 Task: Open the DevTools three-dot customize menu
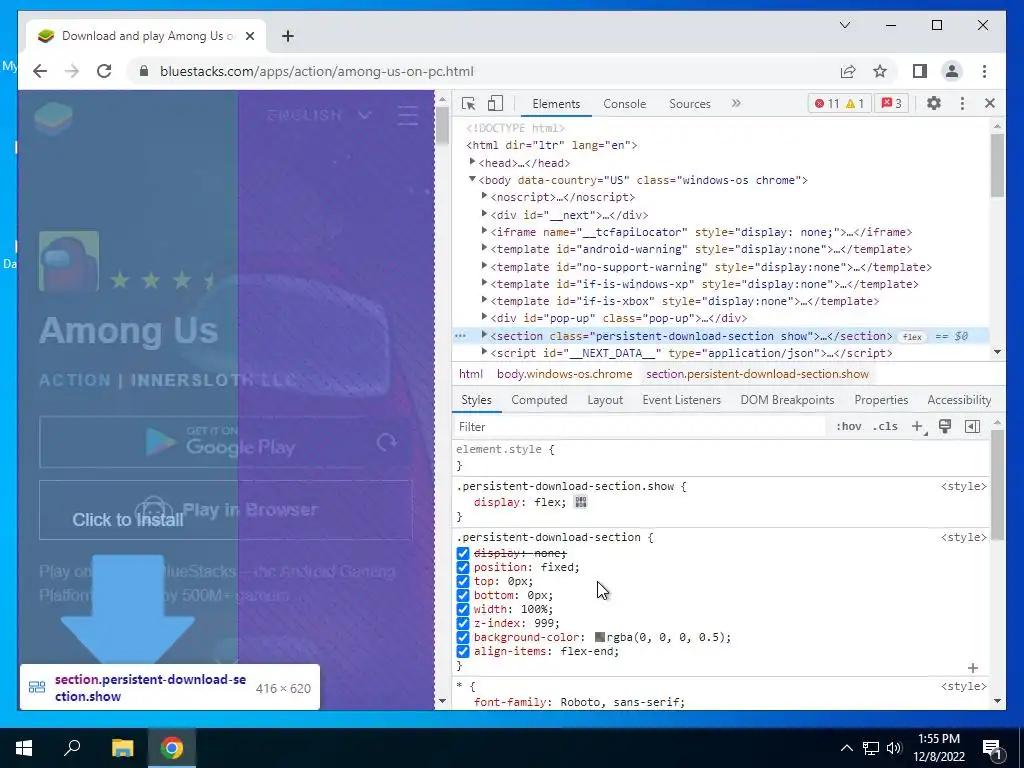(x=962, y=103)
